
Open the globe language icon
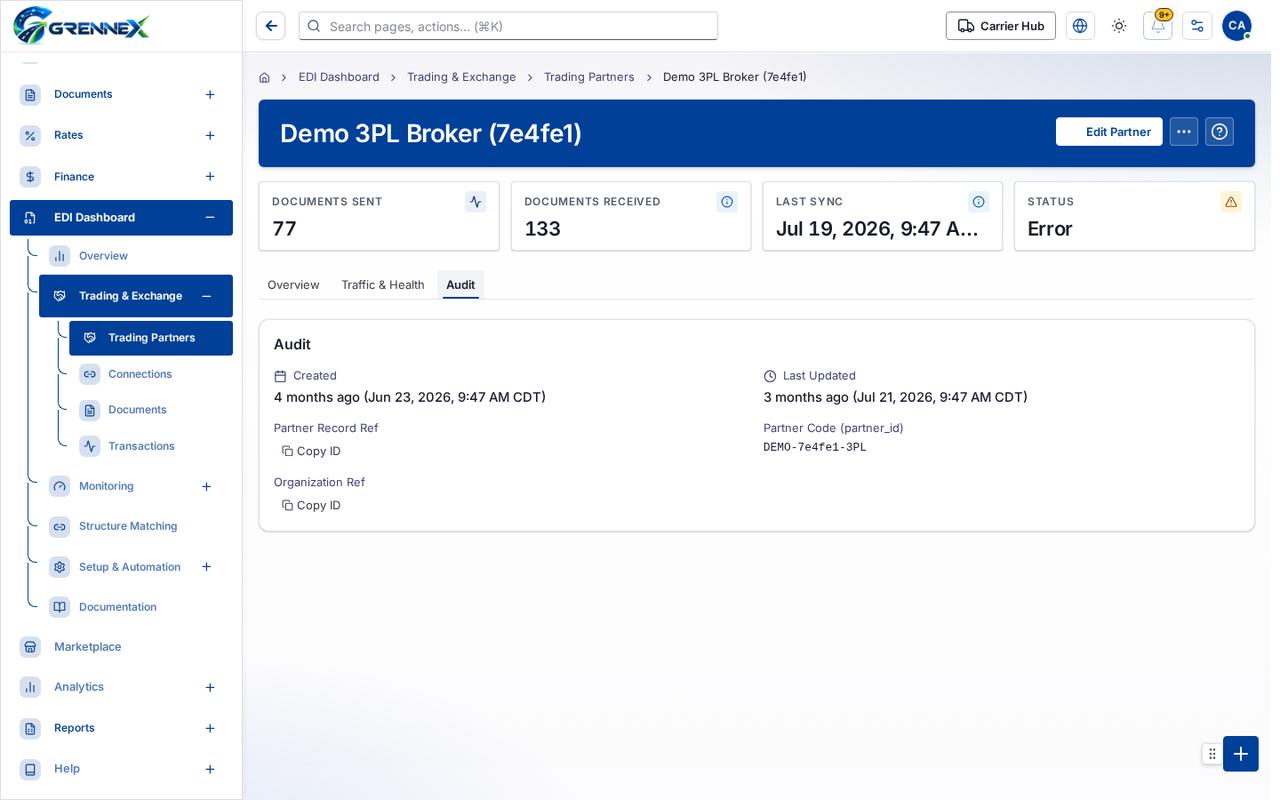1080,26
